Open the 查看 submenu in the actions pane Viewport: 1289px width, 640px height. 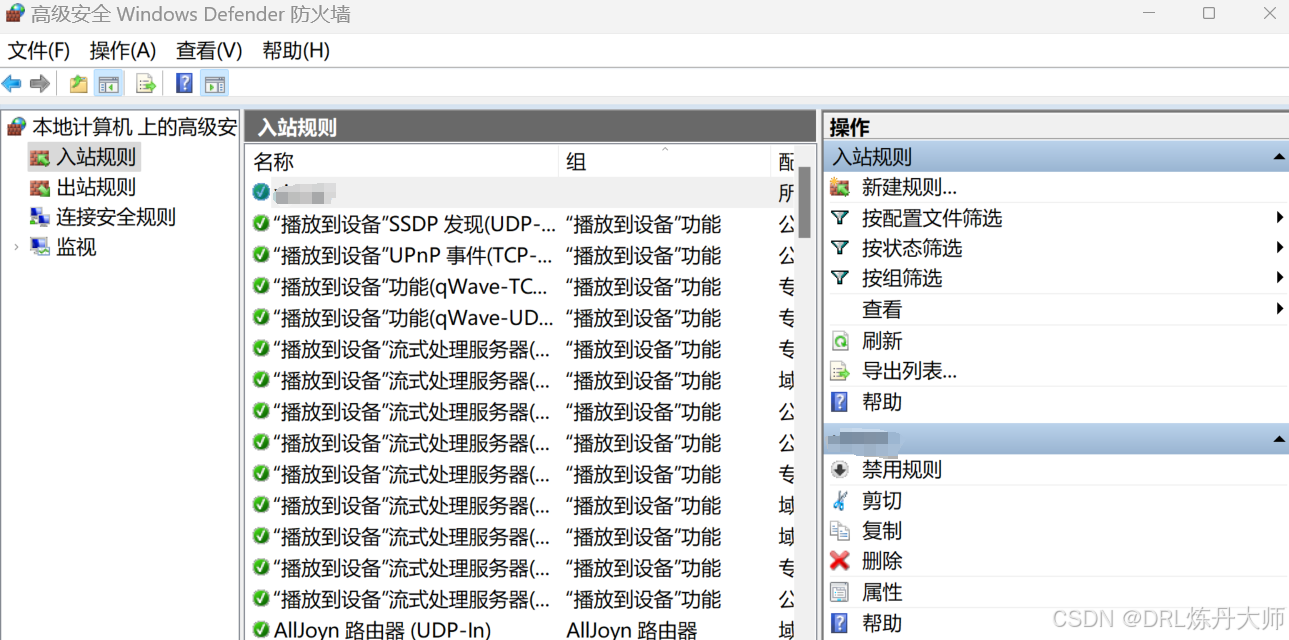1056,310
